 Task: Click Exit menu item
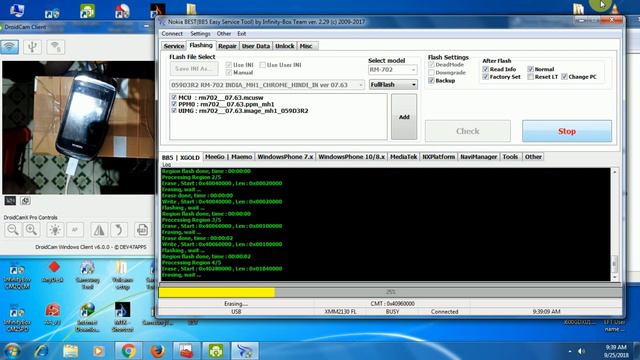(x=242, y=33)
